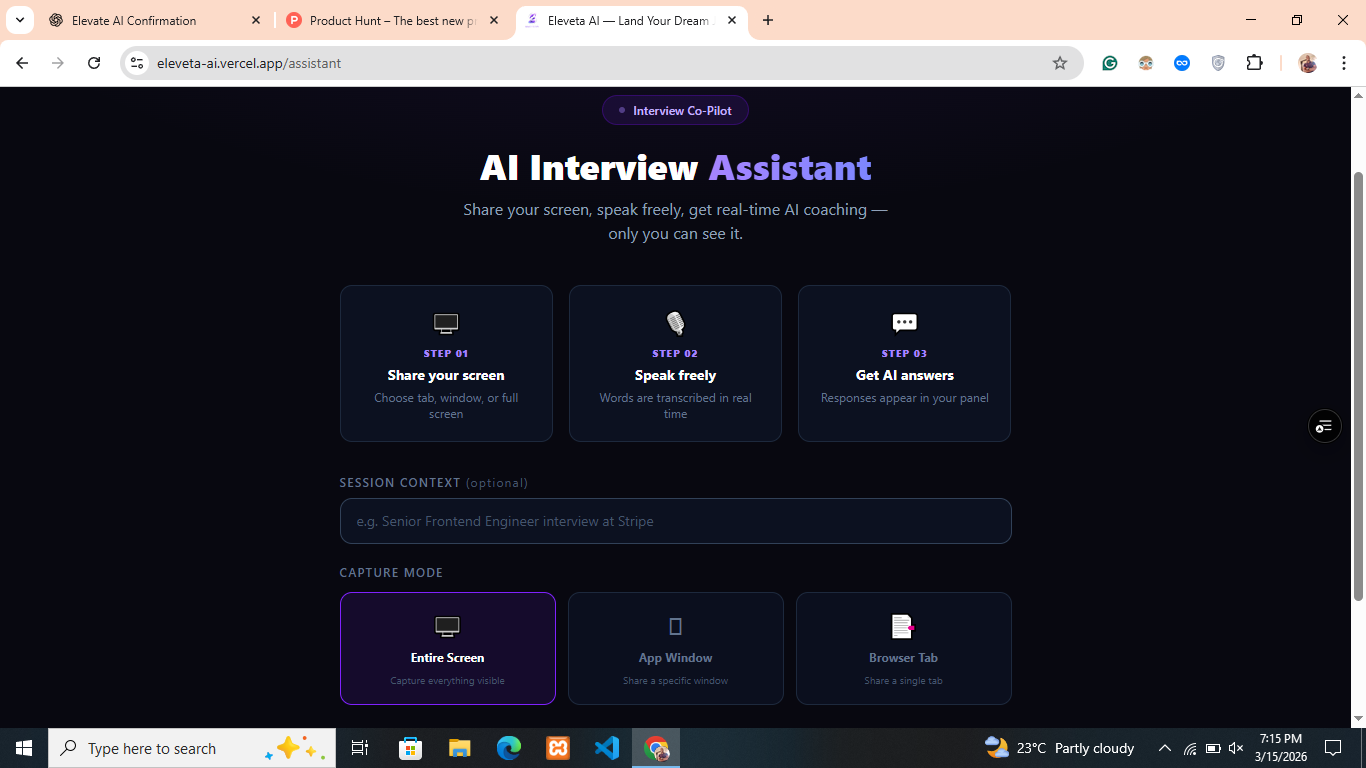Launch Visual Studio Code from taskbar
Viewport: 1366px width, 768px height.
pyautogui.click(x=607, y=747)
